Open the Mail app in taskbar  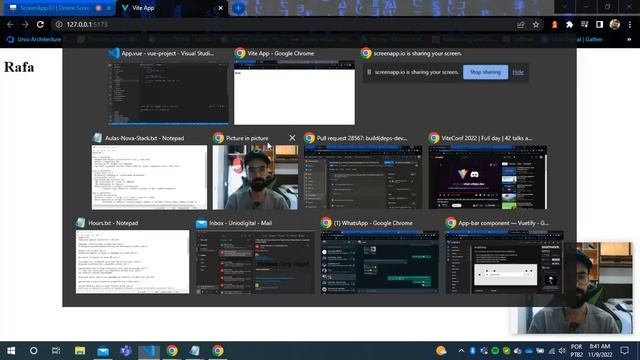coord(103,351)
